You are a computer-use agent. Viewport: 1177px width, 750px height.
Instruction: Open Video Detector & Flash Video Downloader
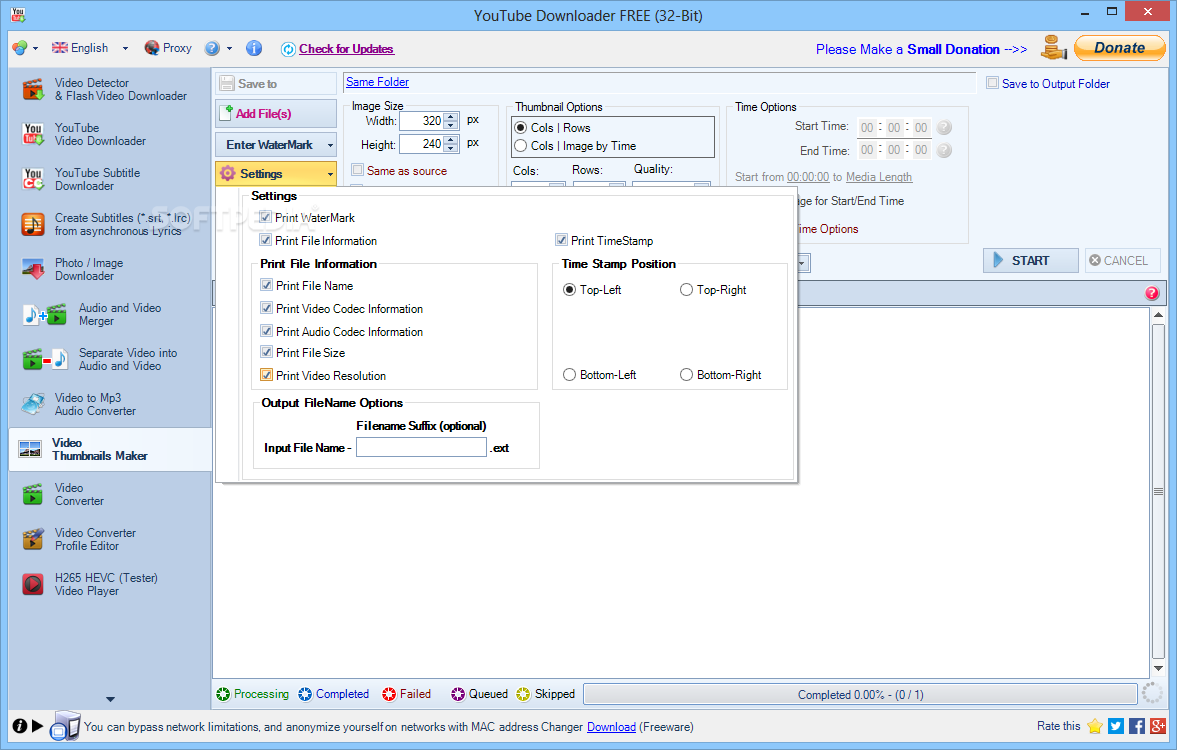(x=109, y=89)
